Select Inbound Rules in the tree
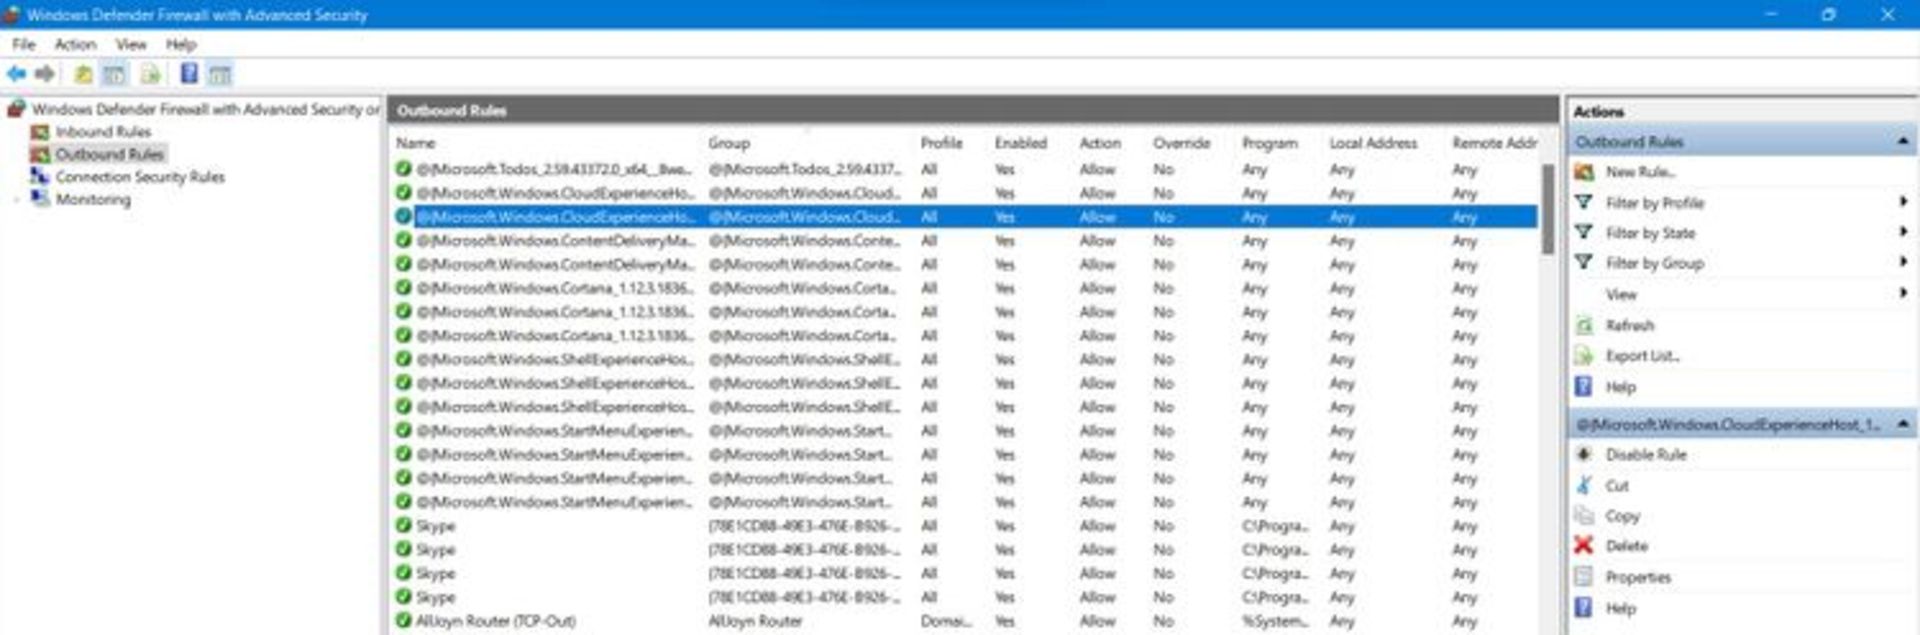Viewport: 1920px width, 635px height. [x=103, y=132]
